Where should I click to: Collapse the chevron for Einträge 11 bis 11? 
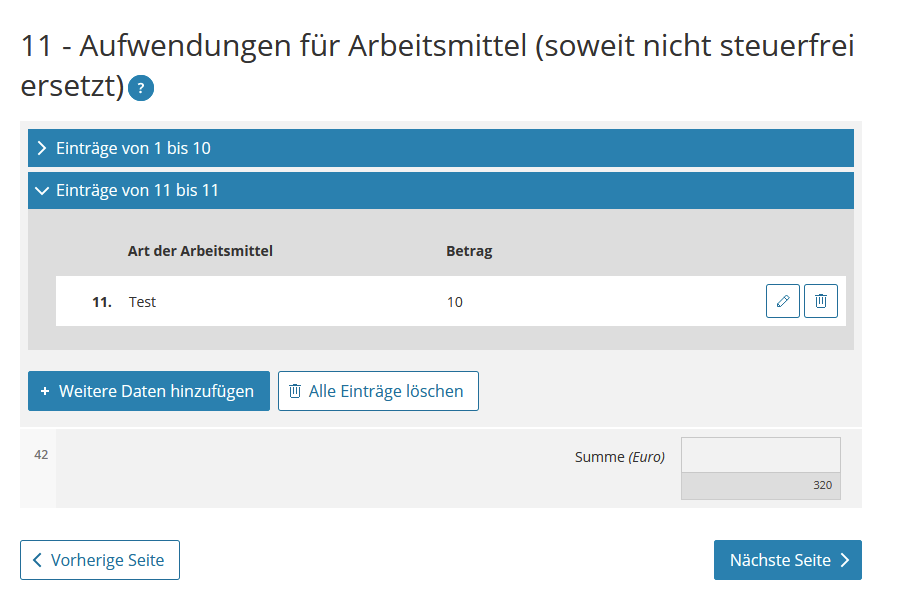click(x=42, y=190)
